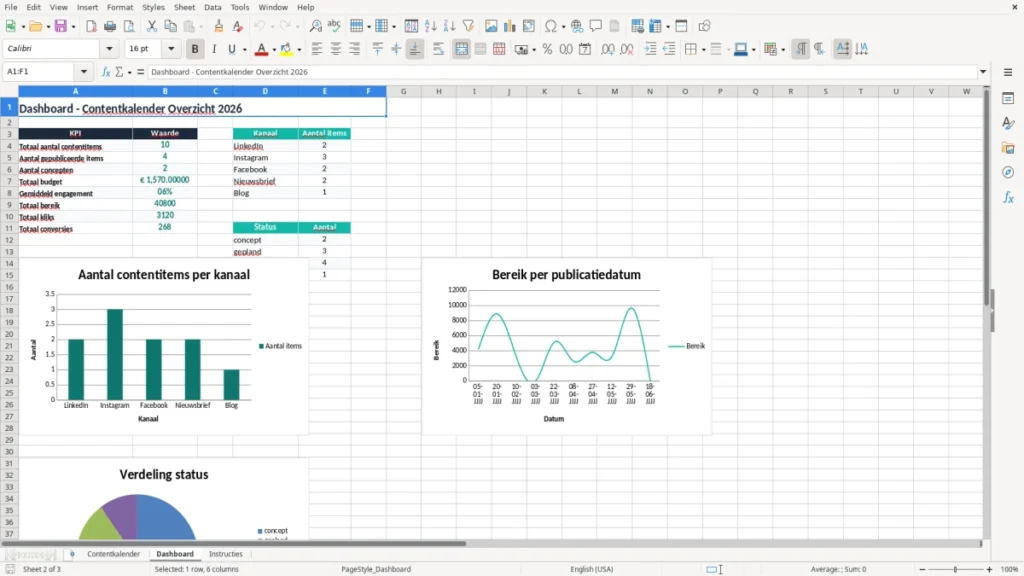Image resolution: width=1024 pixels, height=576 pixels.
Task: Apply red font color swatch
Action: [261, 49]
